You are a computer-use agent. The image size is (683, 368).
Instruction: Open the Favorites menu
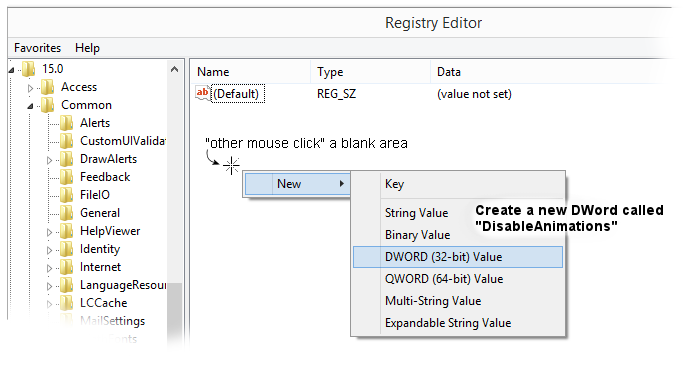(x=37, y=47)
